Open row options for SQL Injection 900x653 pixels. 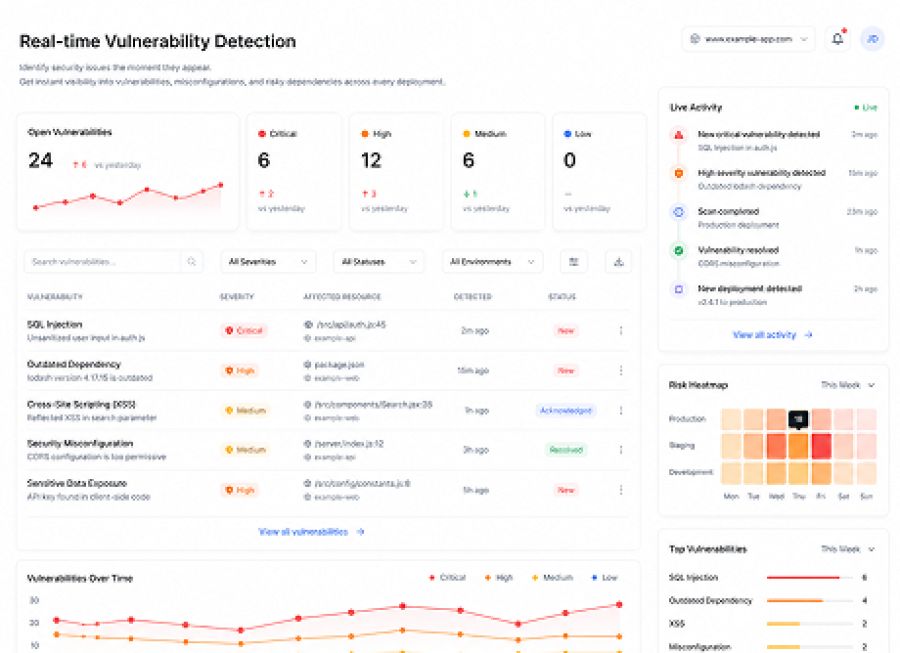[621, 331]
